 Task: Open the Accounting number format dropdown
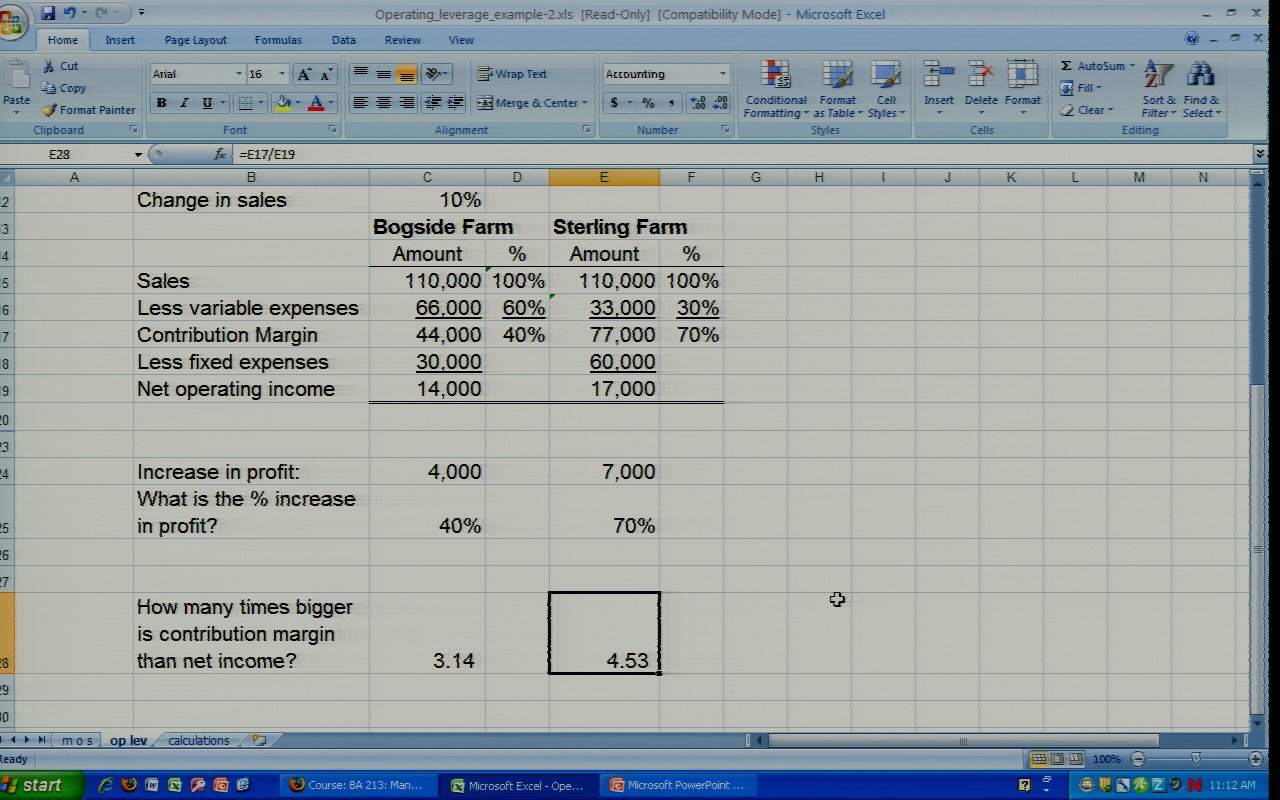tap(722, 74)
